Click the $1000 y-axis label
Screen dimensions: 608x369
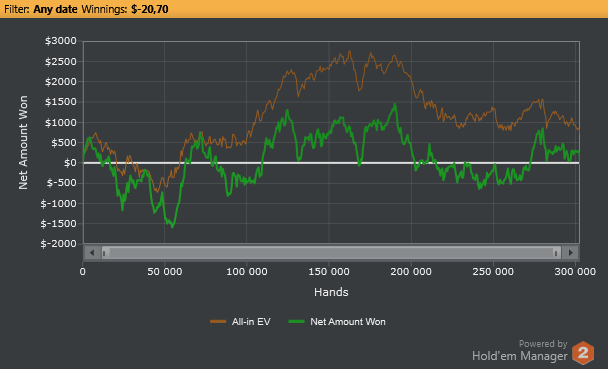tap(61, 122)
